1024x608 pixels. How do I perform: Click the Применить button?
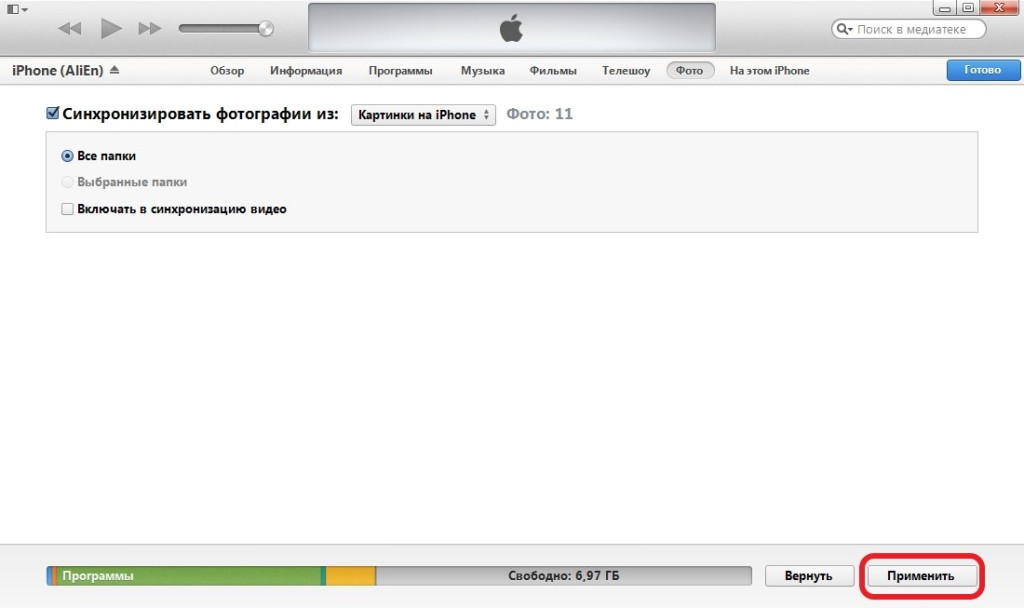(920, 576)
